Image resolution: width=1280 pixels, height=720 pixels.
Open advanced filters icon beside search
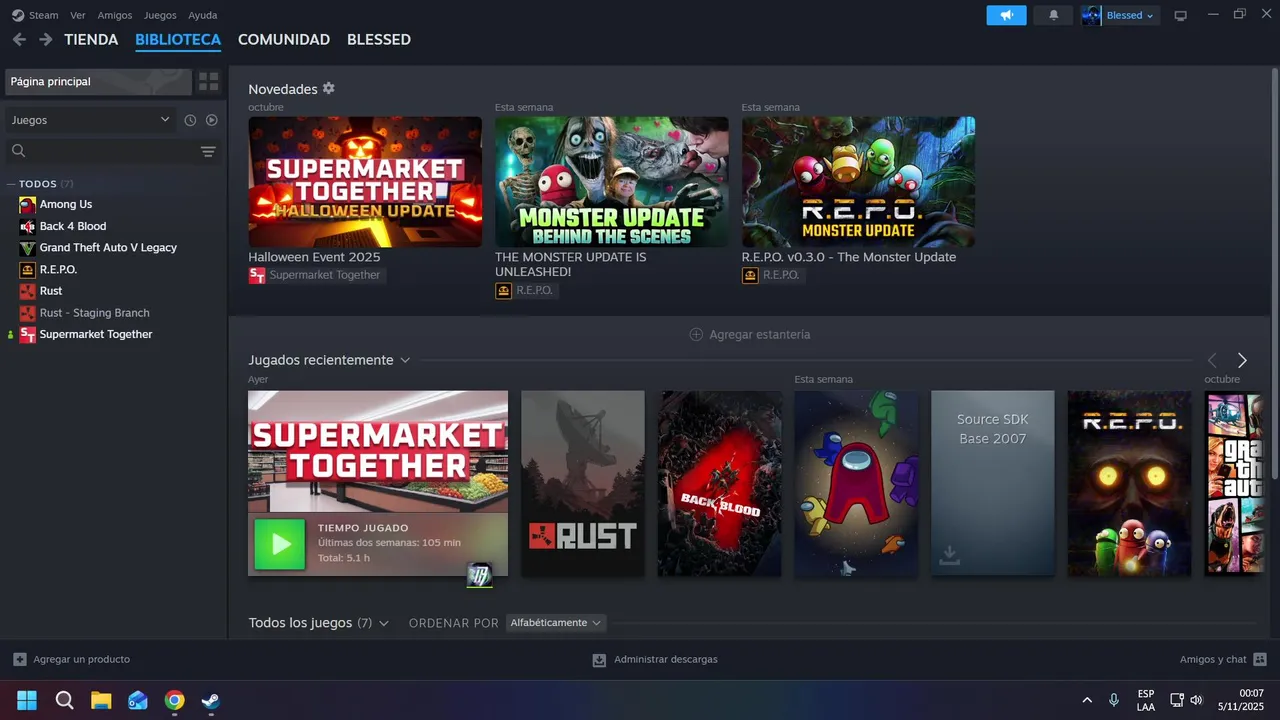[208, 152]
